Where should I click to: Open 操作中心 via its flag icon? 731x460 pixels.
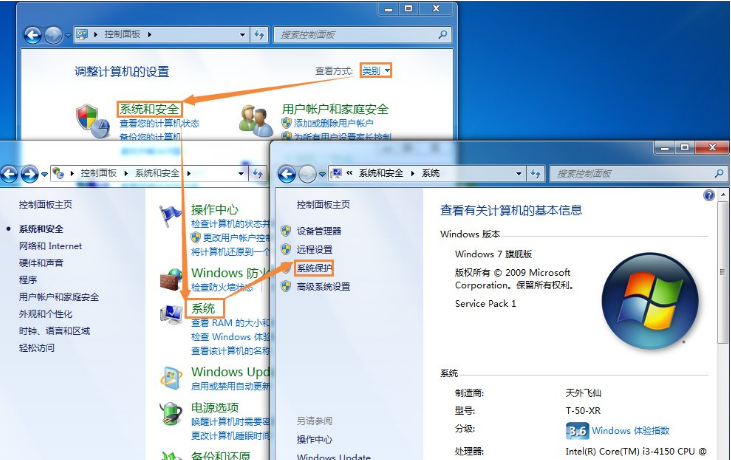pyautogui.click(x=172, y=215)
